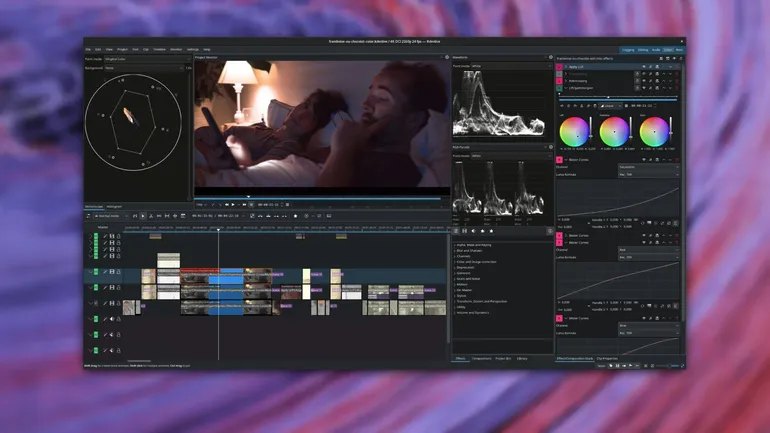This screenshot has width=770, height=433.
Task: Switch to the Clip Properties tab
Action: [607, 359]
